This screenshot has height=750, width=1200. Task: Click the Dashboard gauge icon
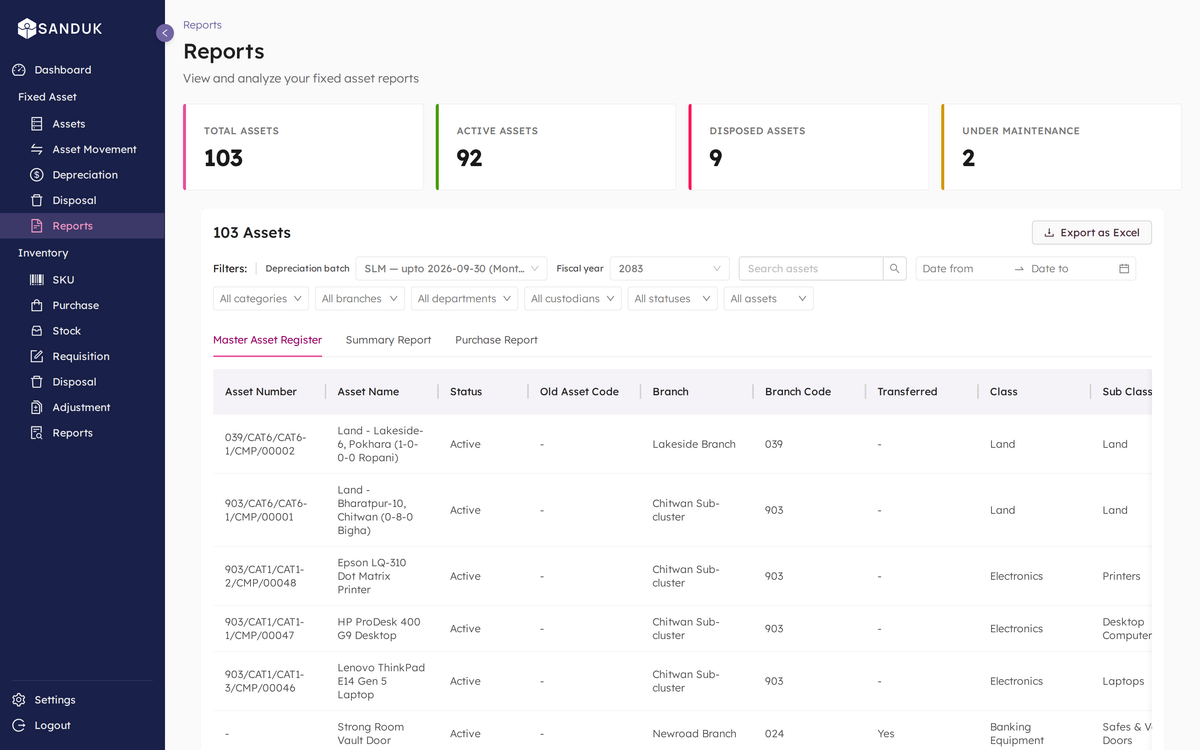[19, 70]
